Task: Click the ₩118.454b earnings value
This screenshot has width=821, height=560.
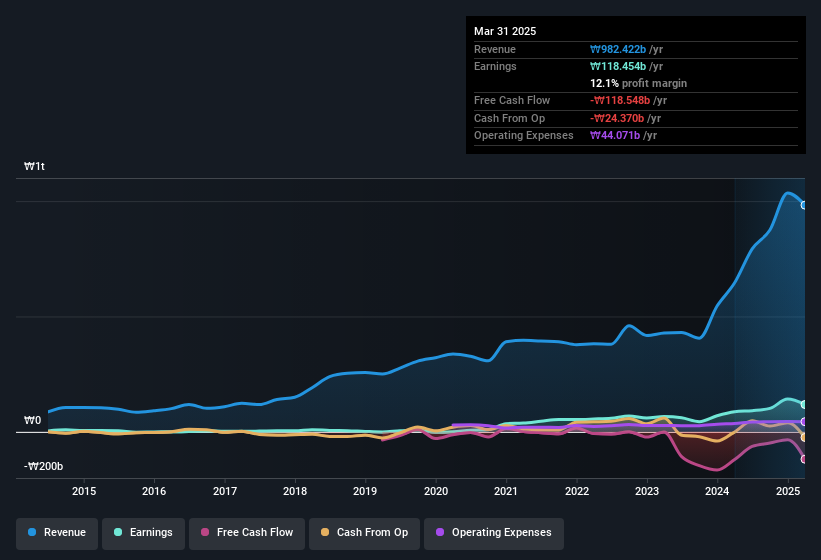Action: tap(618, 66)
